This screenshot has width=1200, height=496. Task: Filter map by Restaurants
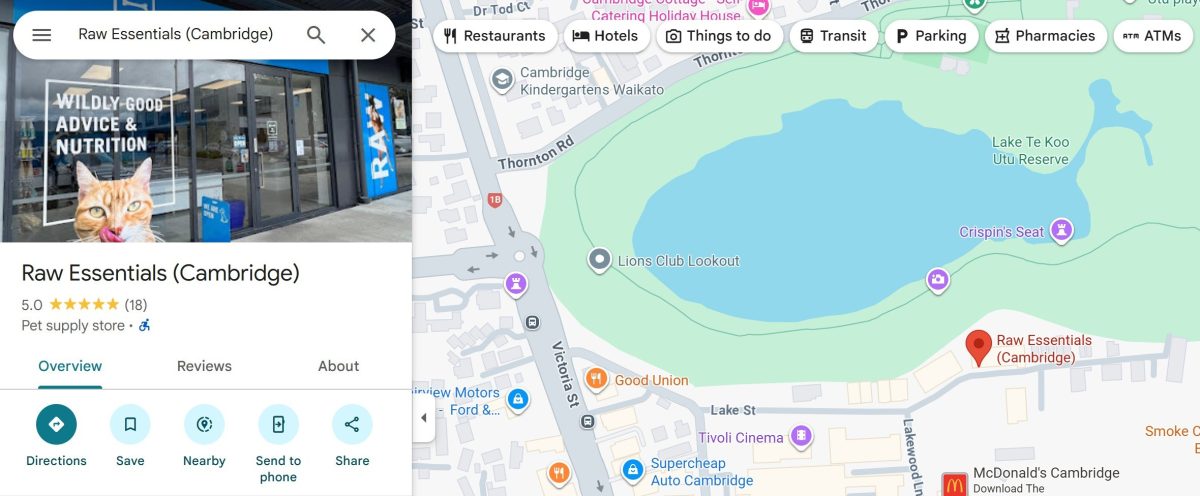point(495,36)
